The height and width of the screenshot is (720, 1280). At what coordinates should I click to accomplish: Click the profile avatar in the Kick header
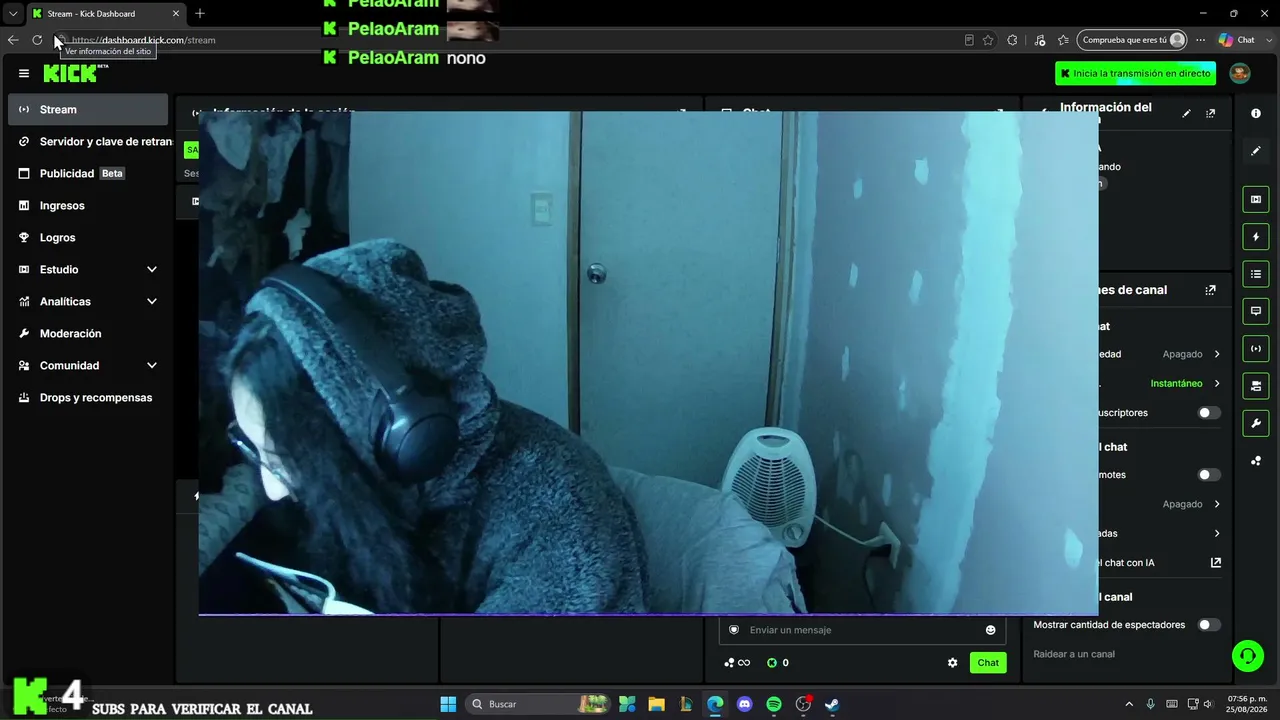pyautogui.click(x=1240, y=73)
